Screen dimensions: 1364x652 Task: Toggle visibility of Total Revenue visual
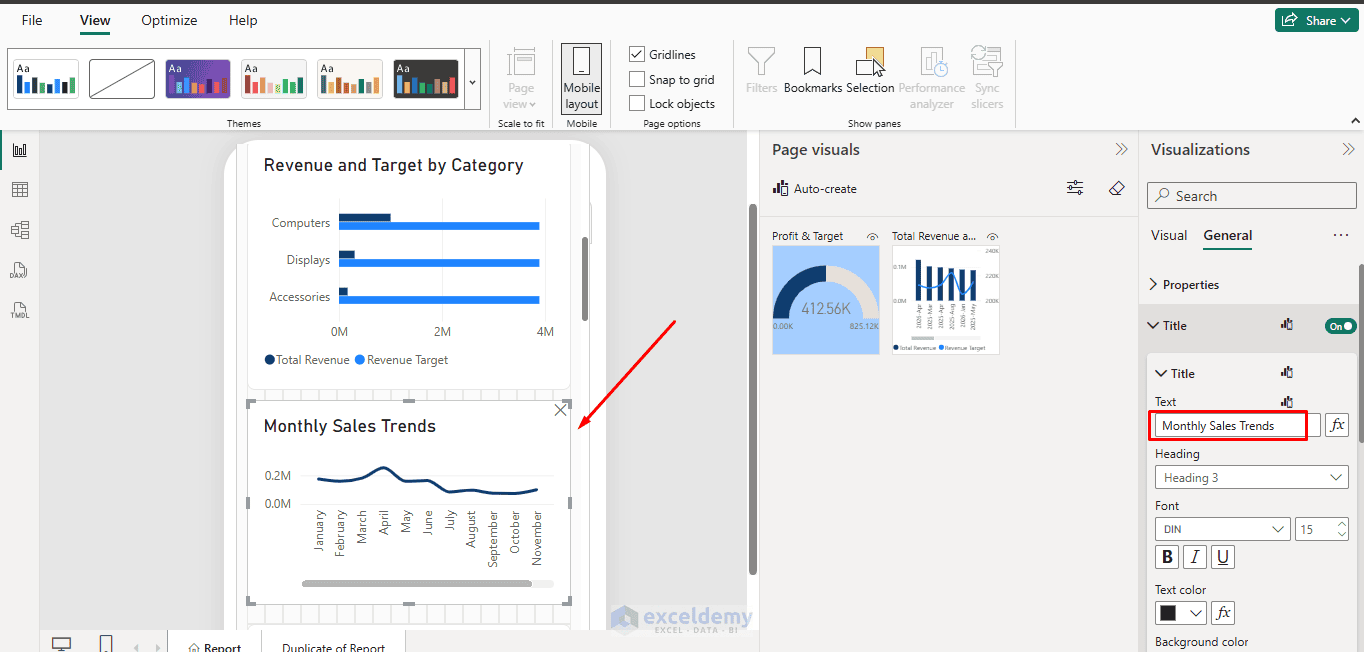click(993, 236)
